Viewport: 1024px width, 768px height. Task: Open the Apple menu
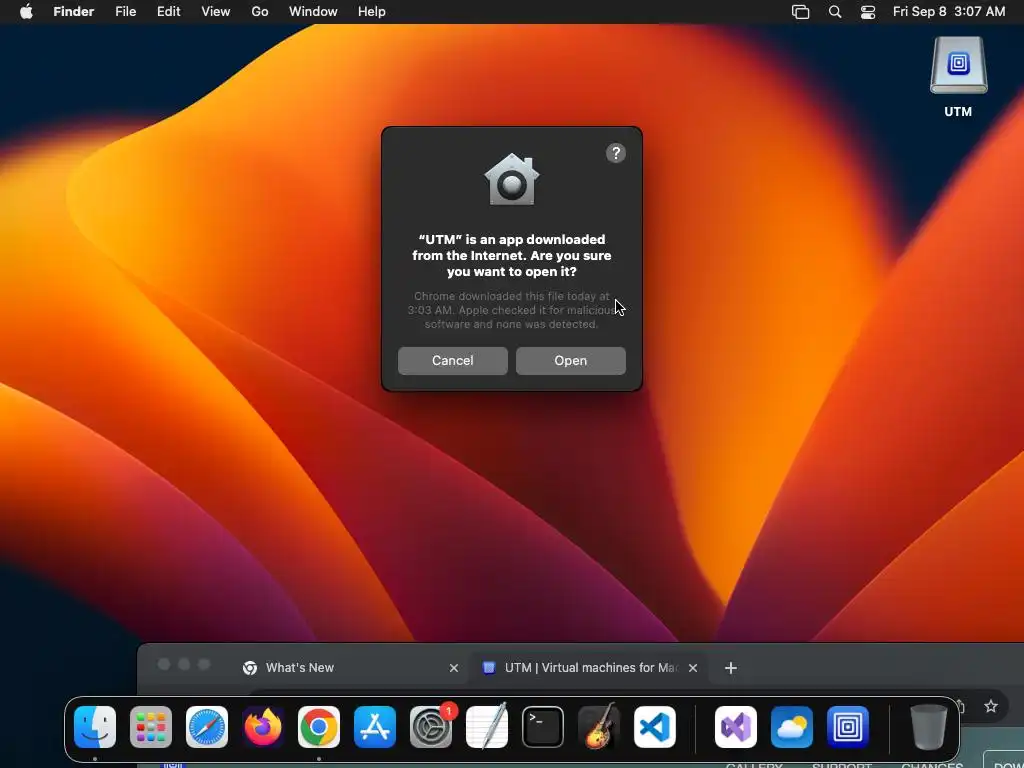pyautogui.click(x=26, y=12)
